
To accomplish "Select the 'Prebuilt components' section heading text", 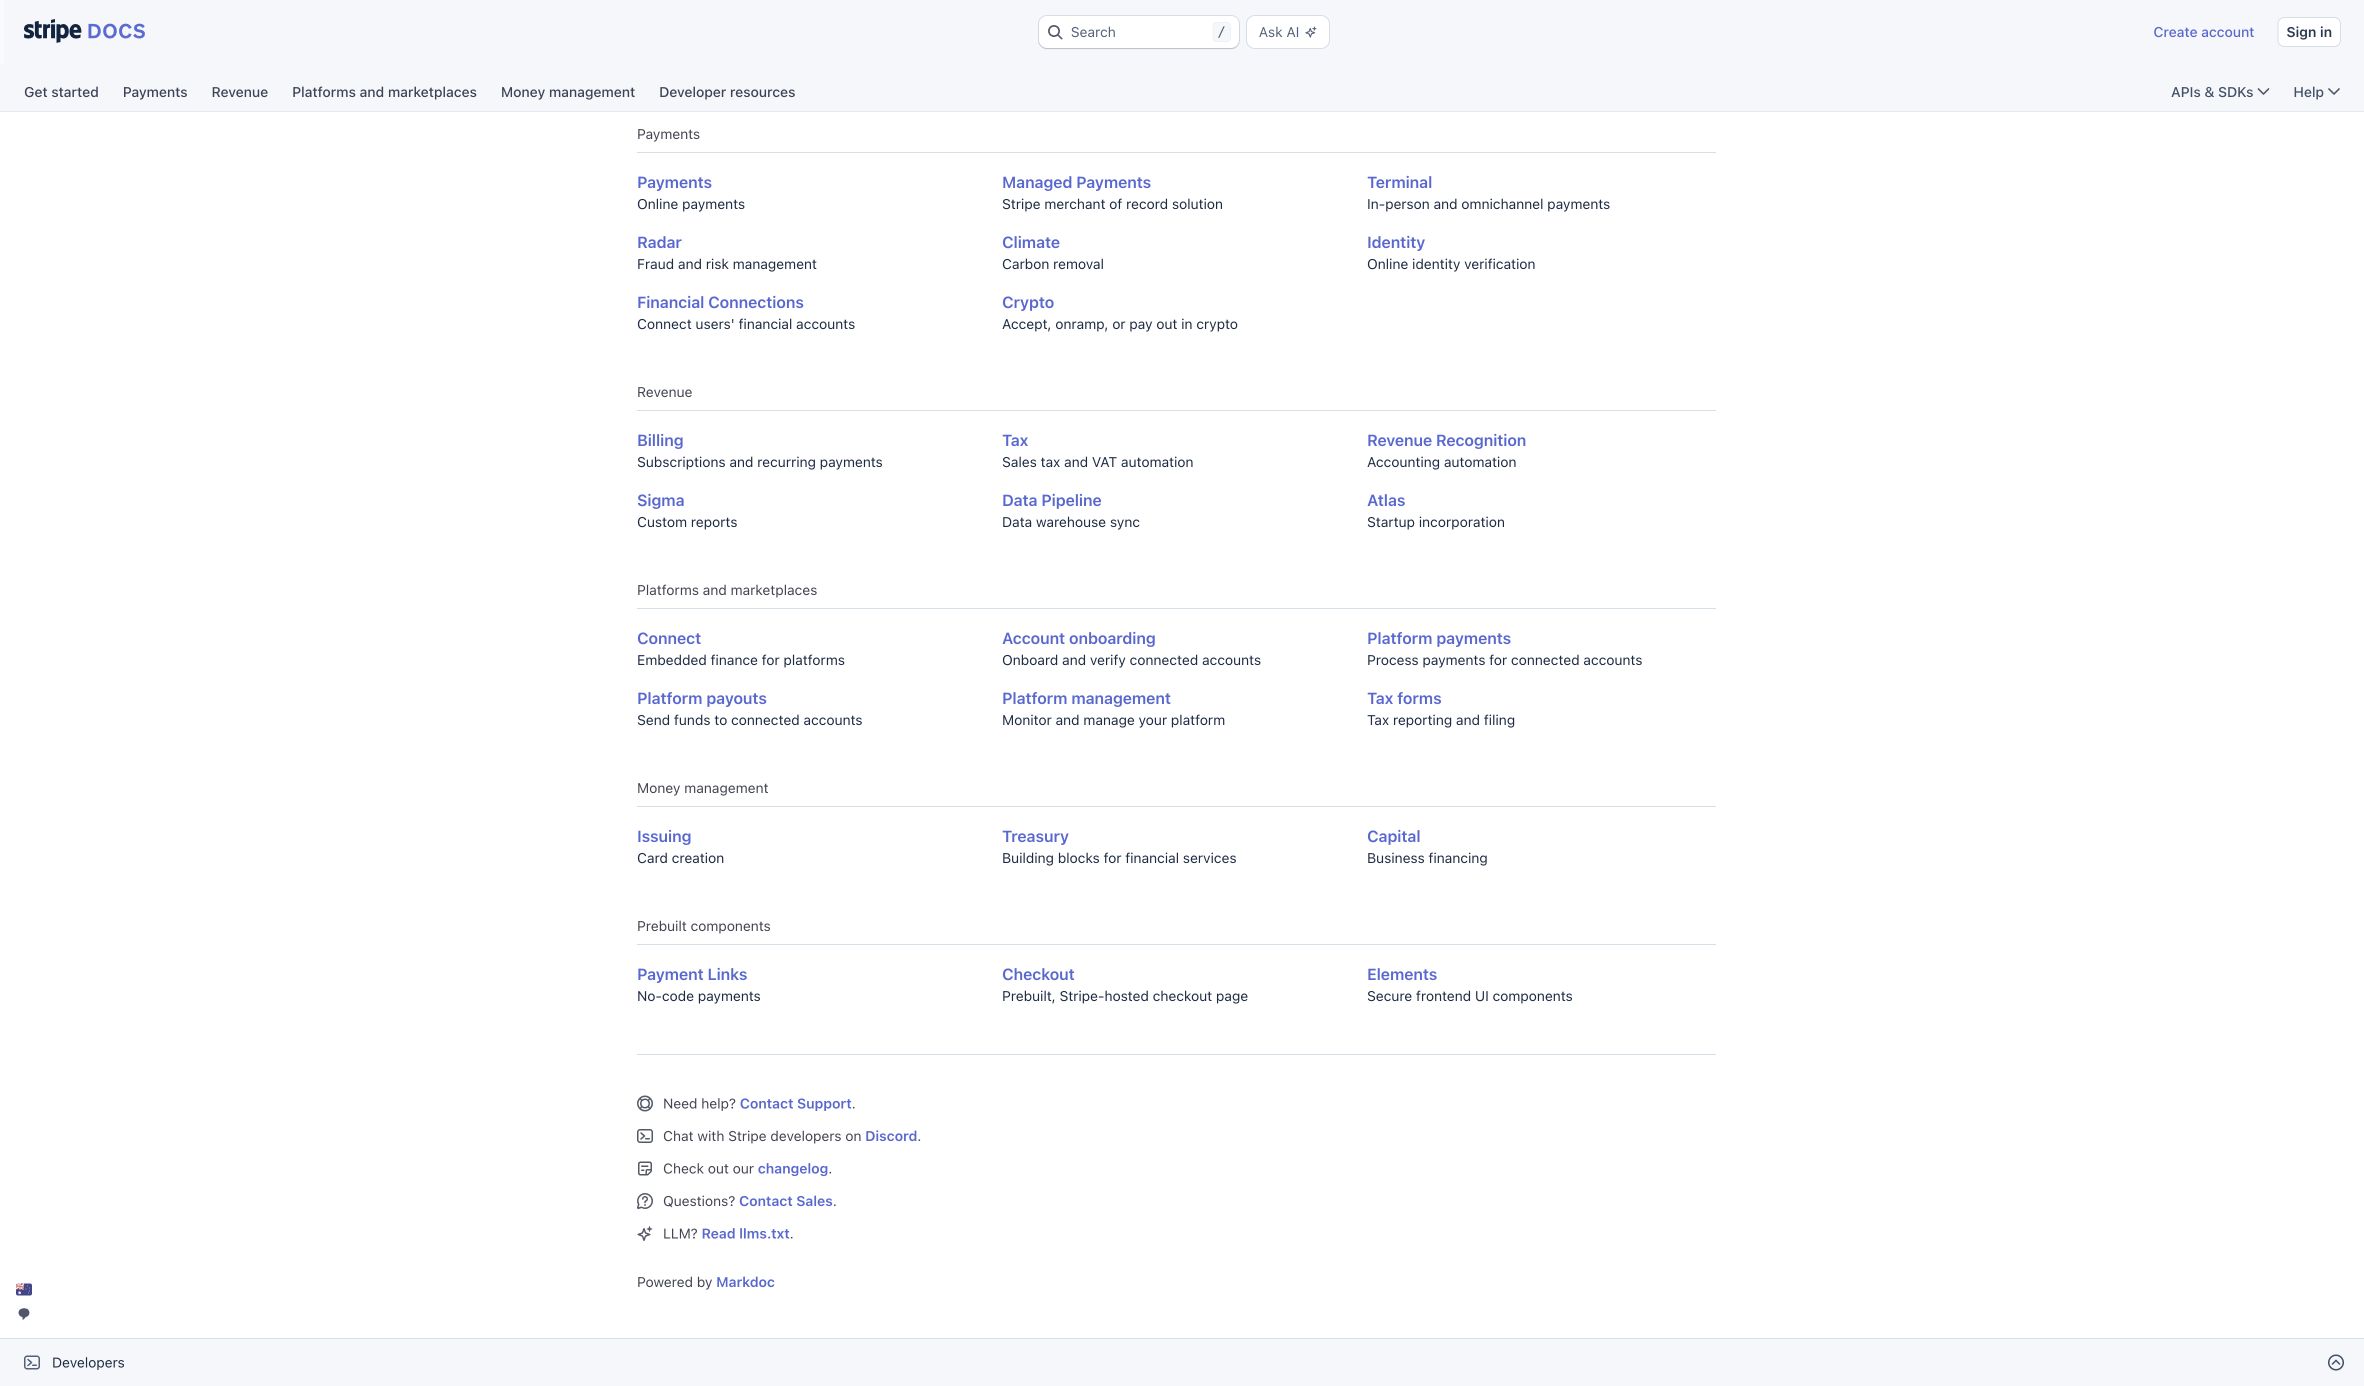I will pos(703,926).
